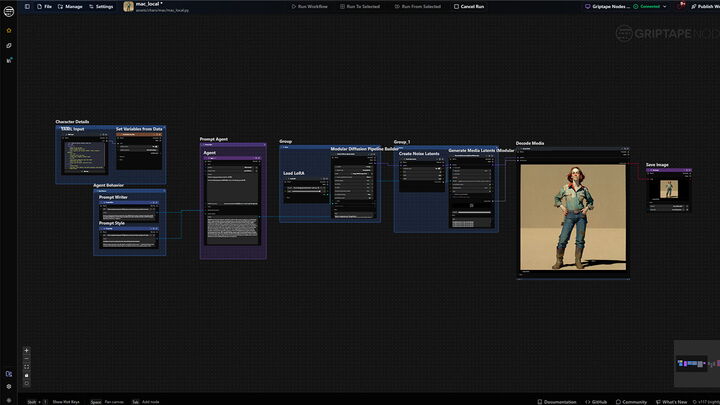Click the mac_local workflow thumbnail icon
The width and height of the screenshot is (720, 405).
[129, 6]
